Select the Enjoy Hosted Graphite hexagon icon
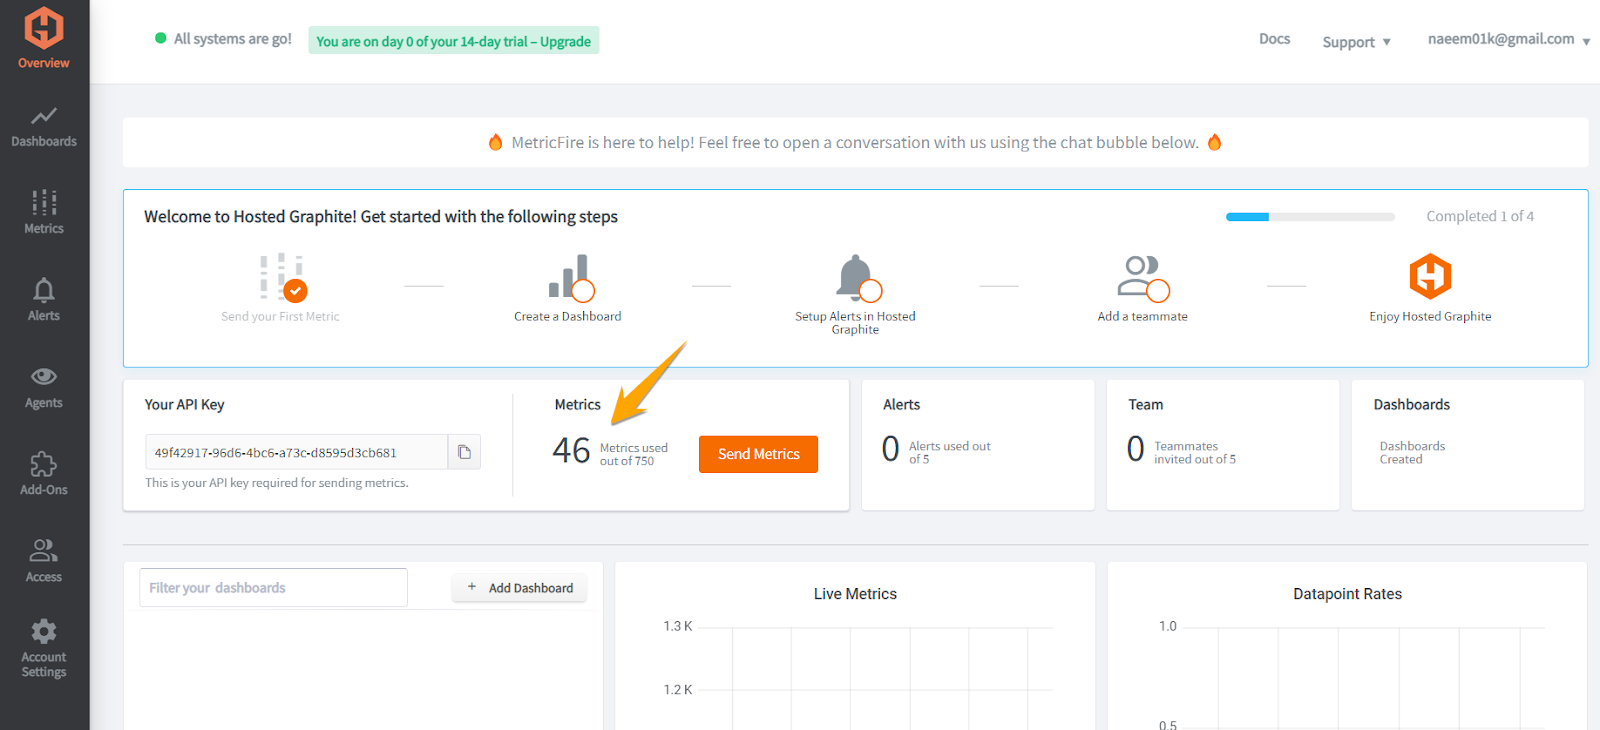Image resolution: width=1600 pixels, height=730 pixels. (1430, 276)
